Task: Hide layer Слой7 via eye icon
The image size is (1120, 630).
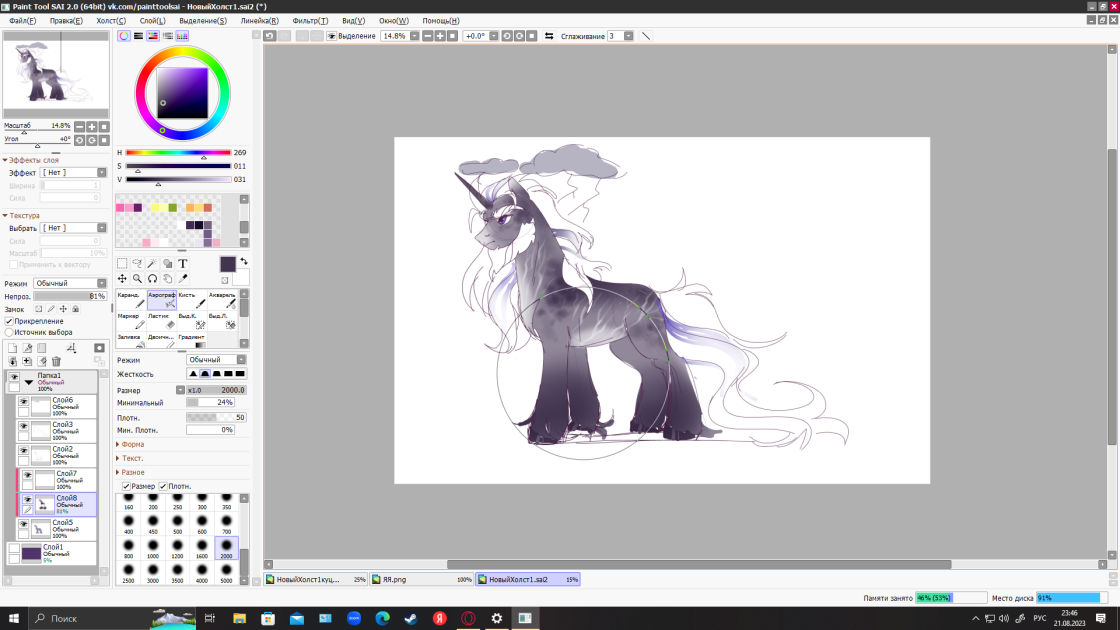Action: coord(27,475)
